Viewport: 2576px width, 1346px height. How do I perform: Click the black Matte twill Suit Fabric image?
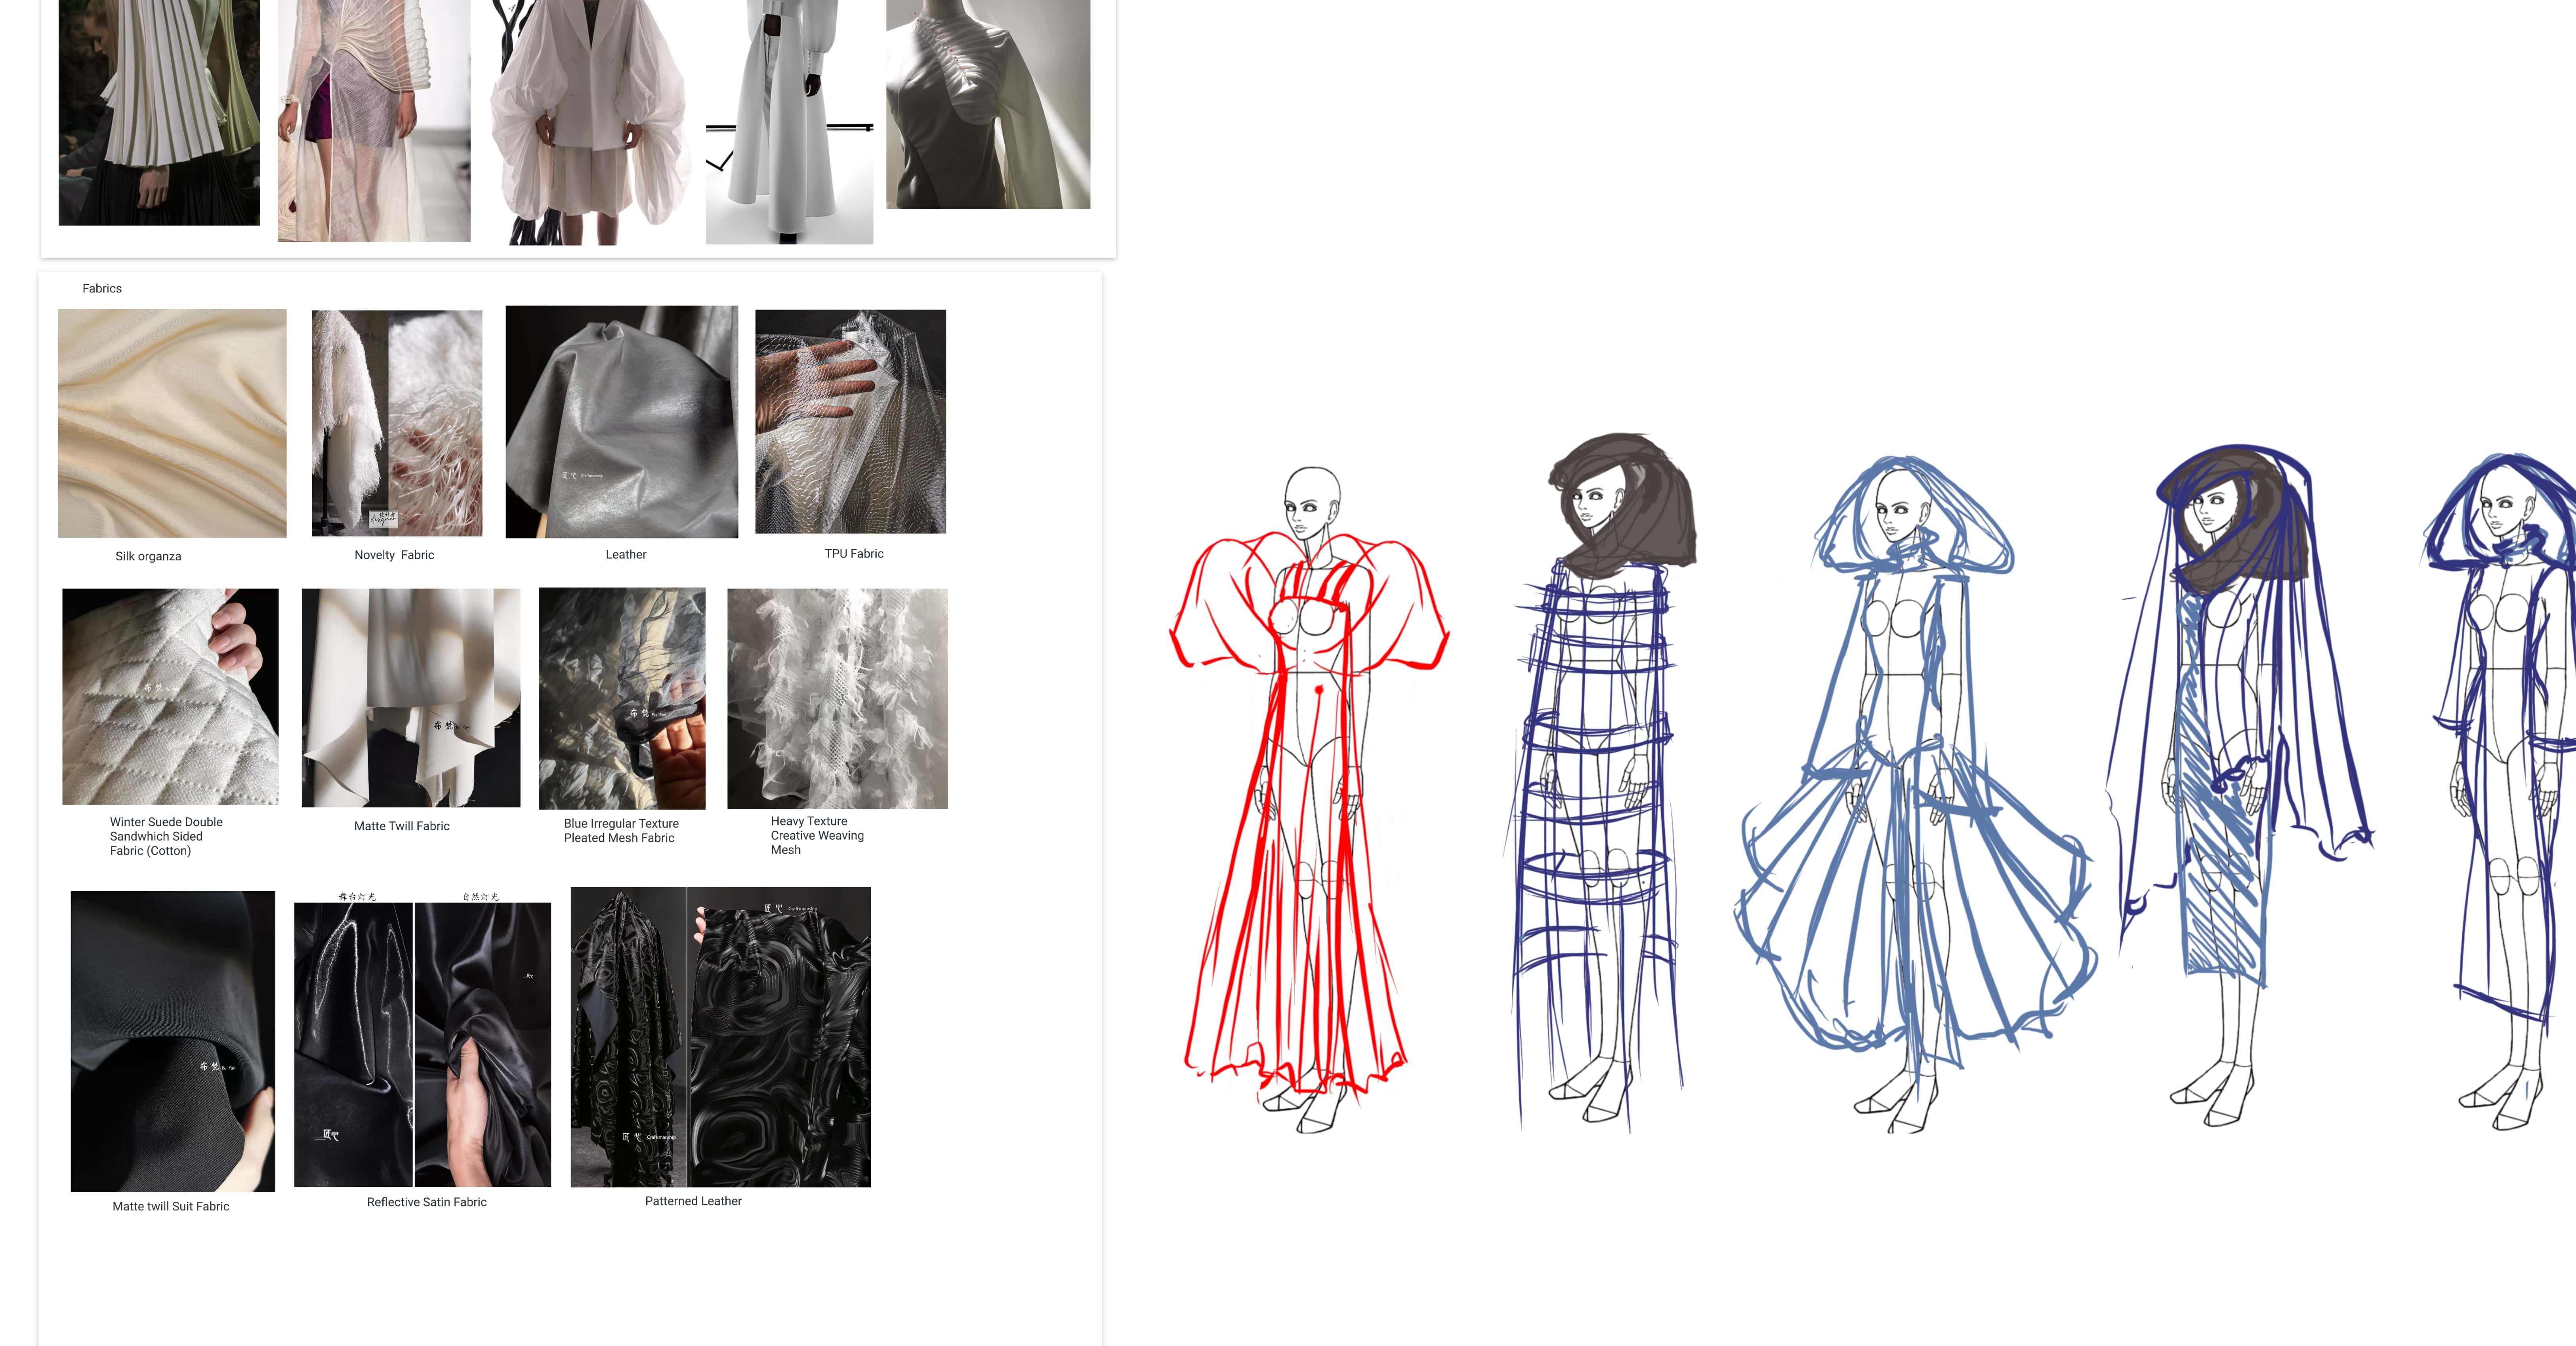click(173, 1041)
